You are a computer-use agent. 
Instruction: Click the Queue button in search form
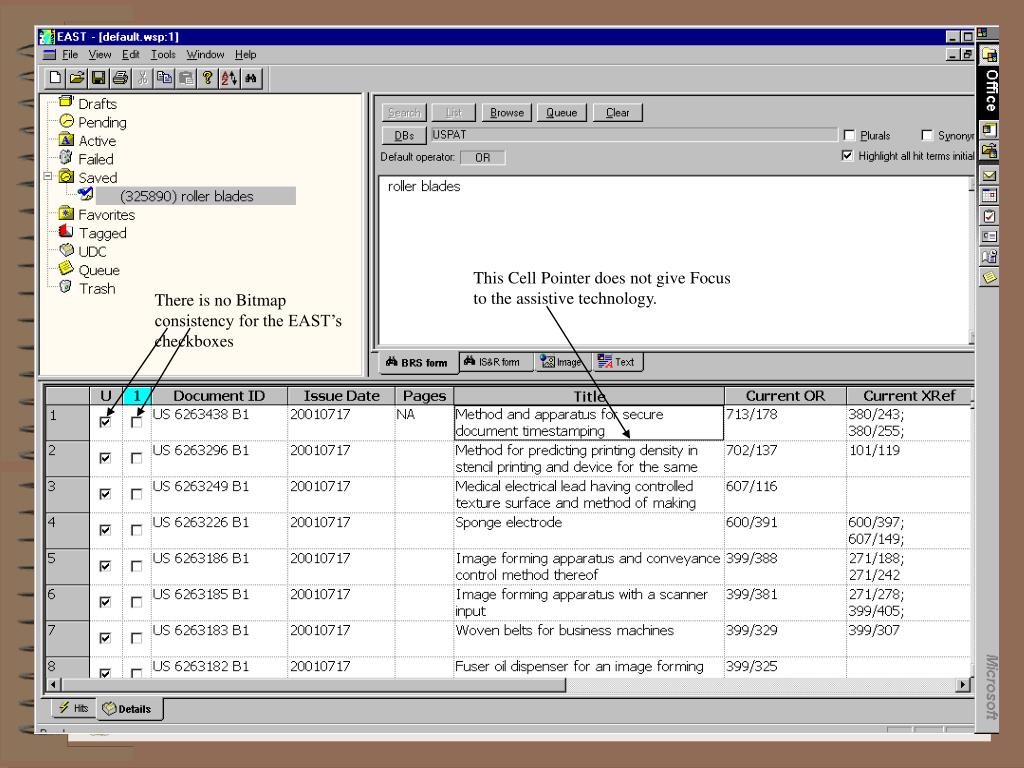click(562, 112)
